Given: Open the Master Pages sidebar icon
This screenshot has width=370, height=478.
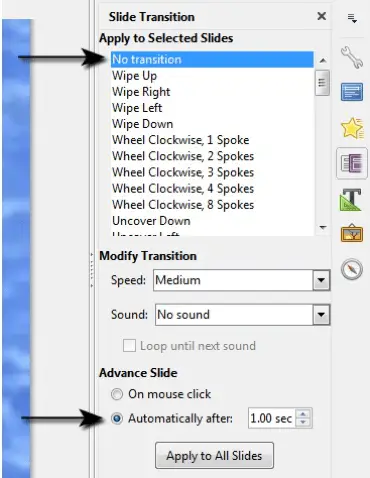Looking at the screenshot, I should coord(352,92).
